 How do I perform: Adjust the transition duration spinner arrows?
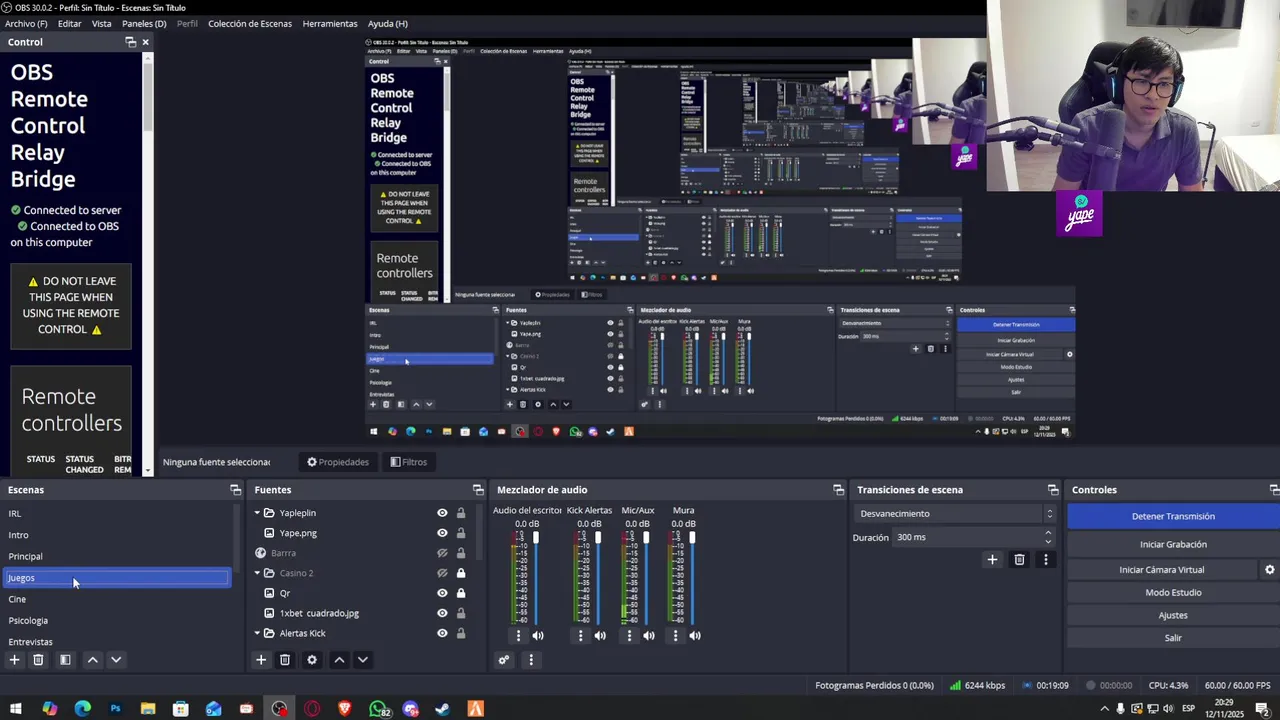1048,537
